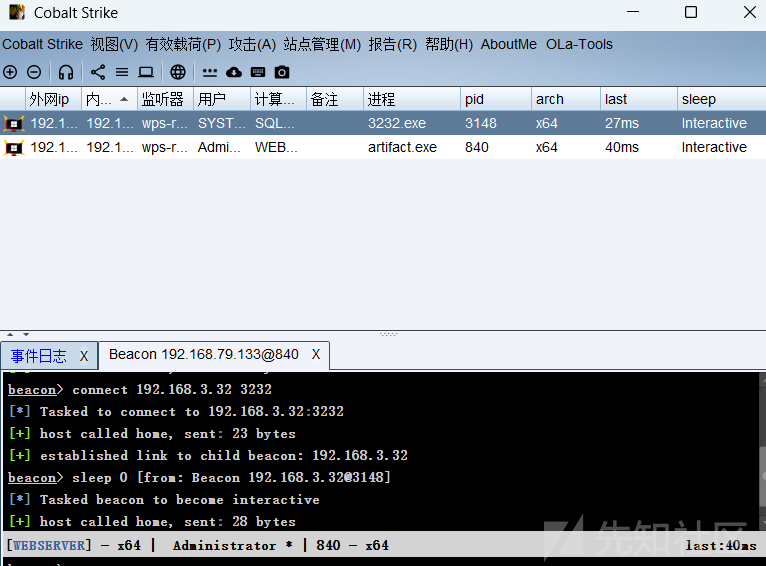Click the down arrow on pane divider

pos(26,335)
